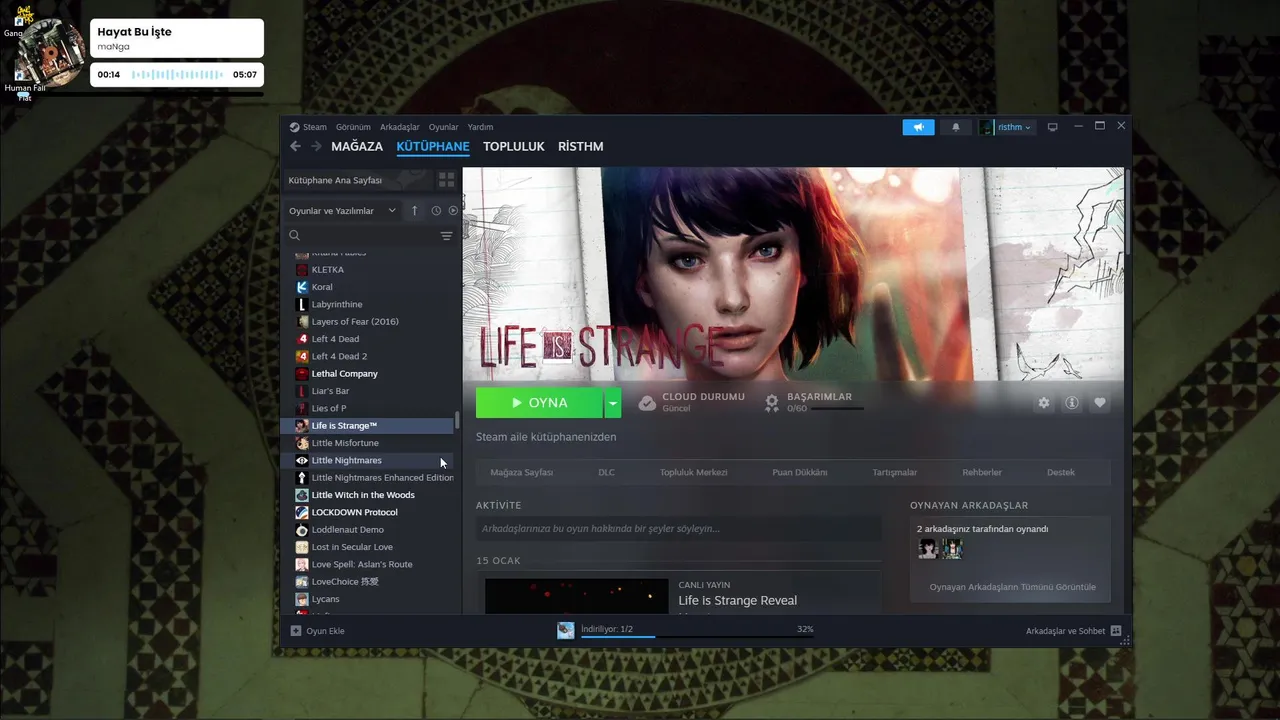1280x720 pixels.
Task: Go back with the left arrow
Action: [295, 146]
